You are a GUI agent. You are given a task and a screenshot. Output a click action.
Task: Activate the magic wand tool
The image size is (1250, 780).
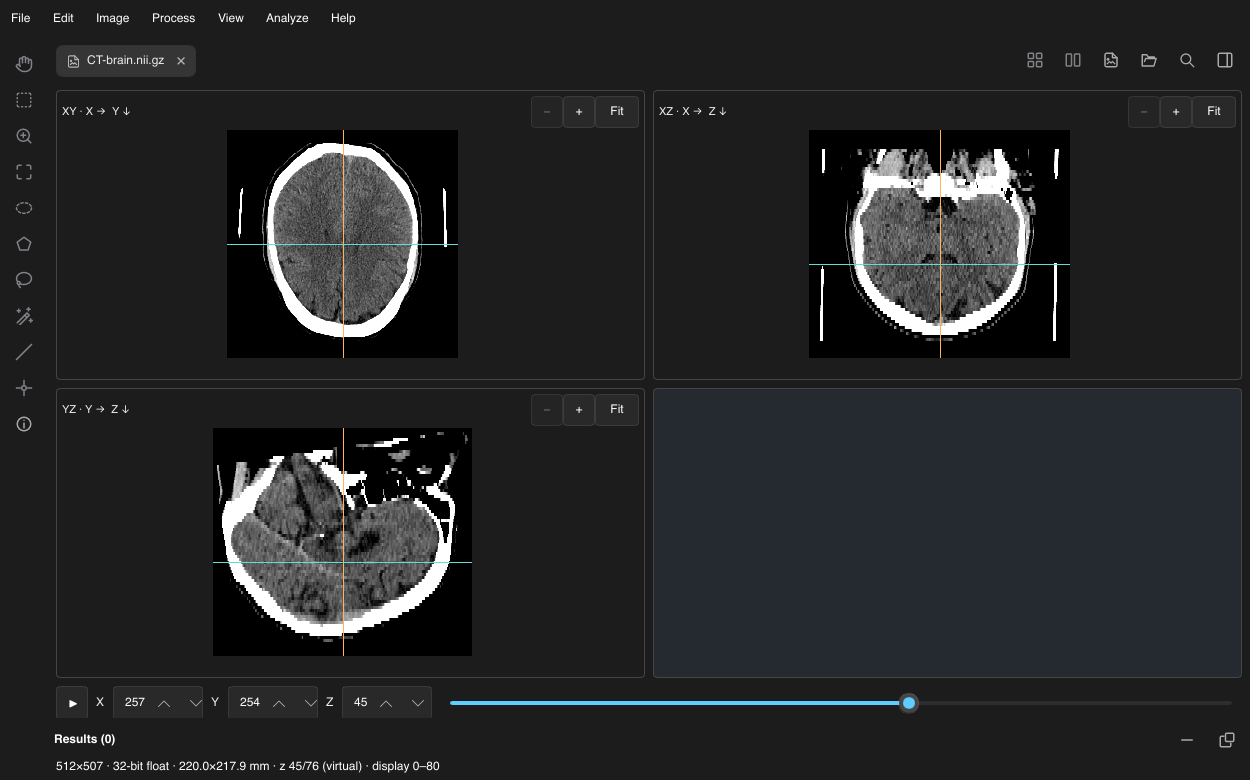pyautogui.click(x=24, y=316)
